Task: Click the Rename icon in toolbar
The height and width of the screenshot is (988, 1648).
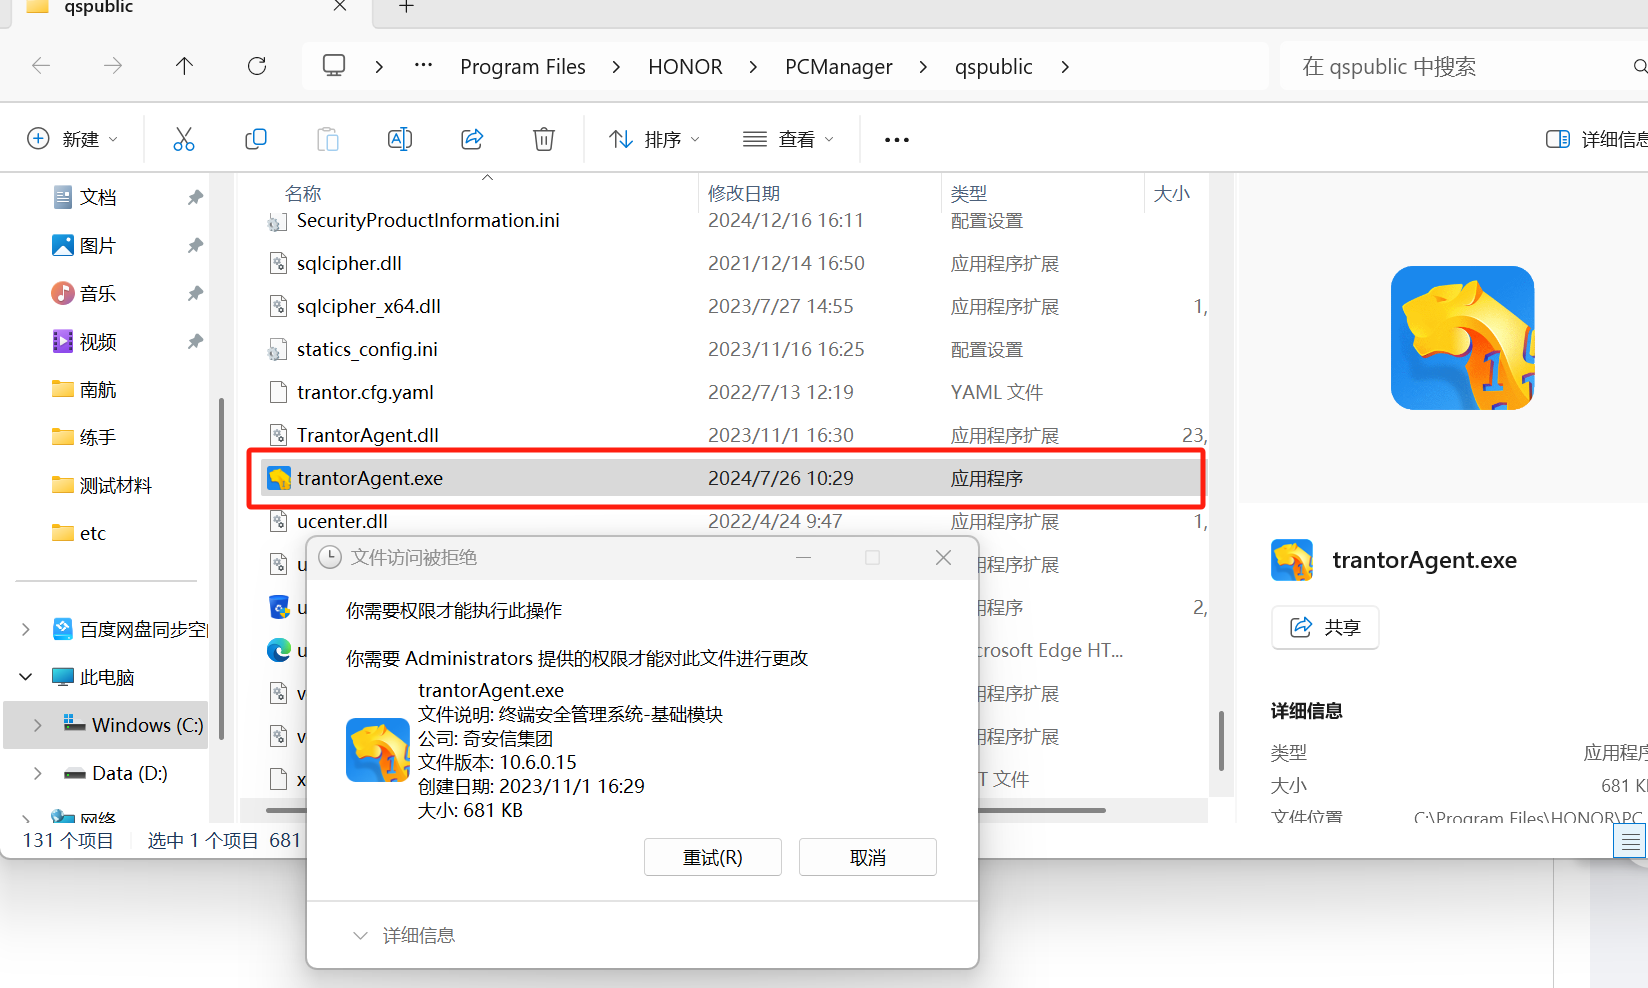Action: pyautogui.click(x=400, y=139)
